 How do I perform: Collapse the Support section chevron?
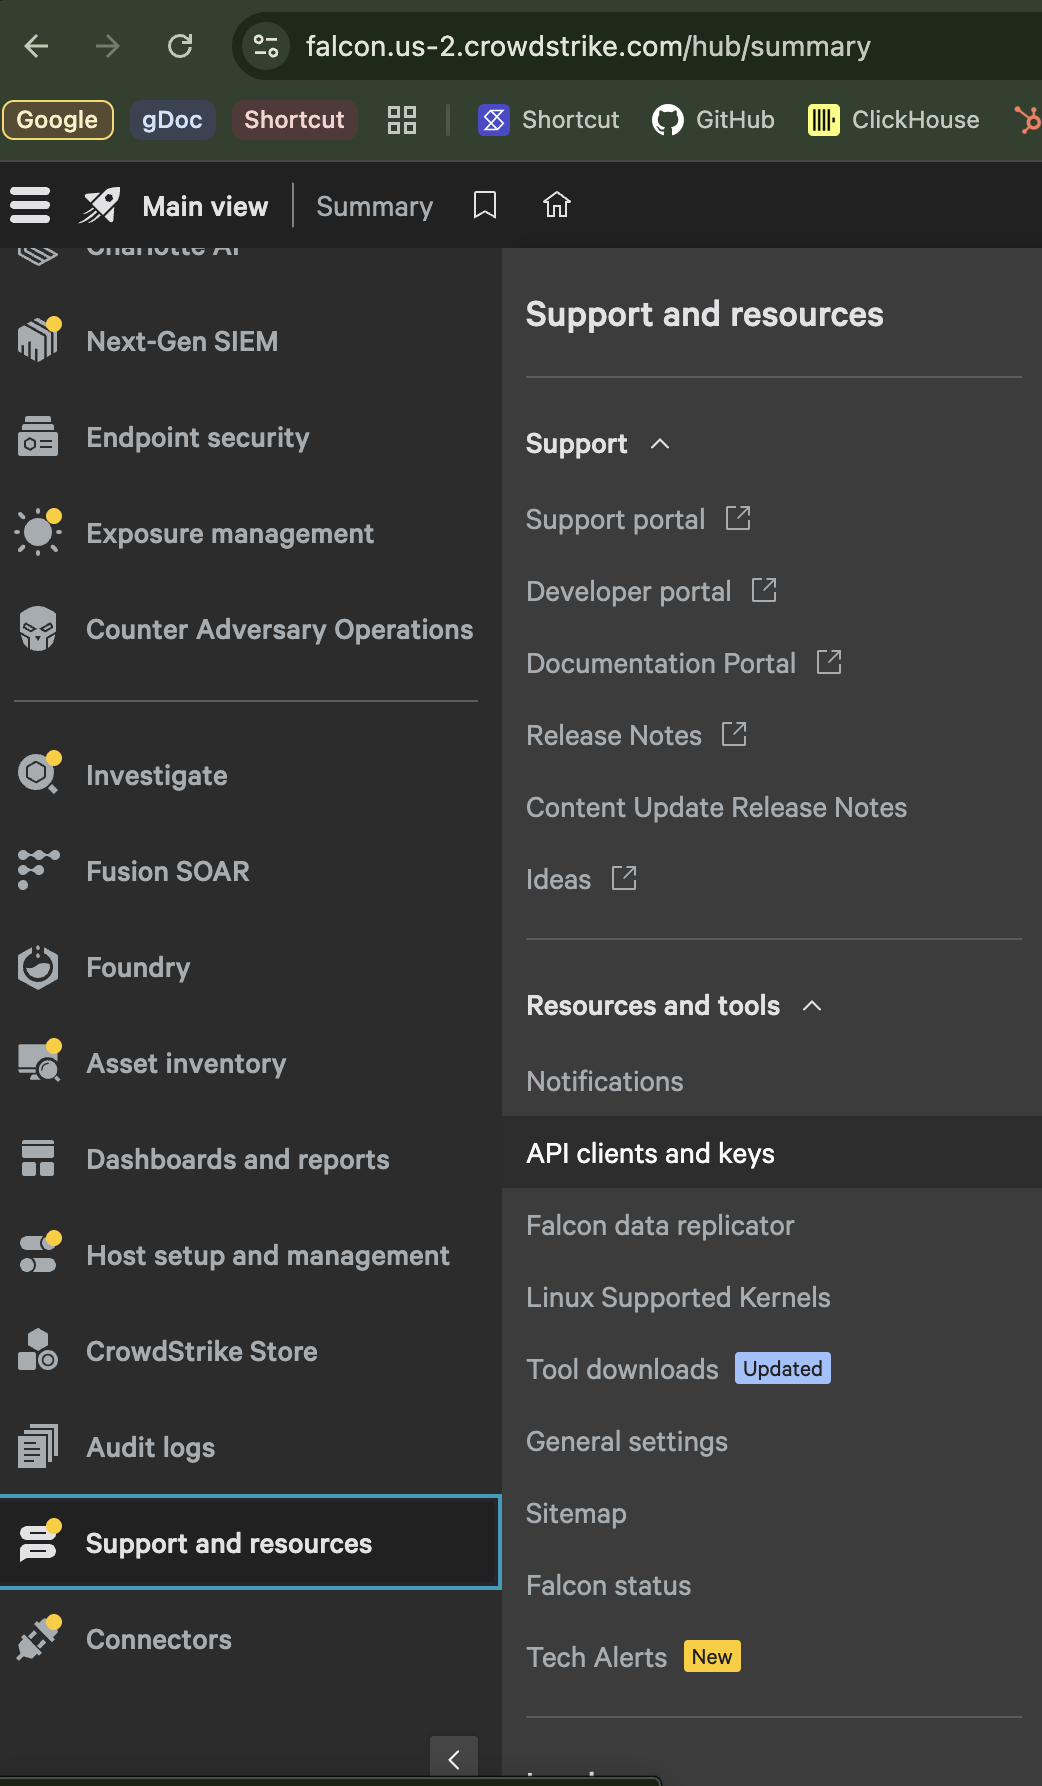pyautogui.click(x=660, y=443)
